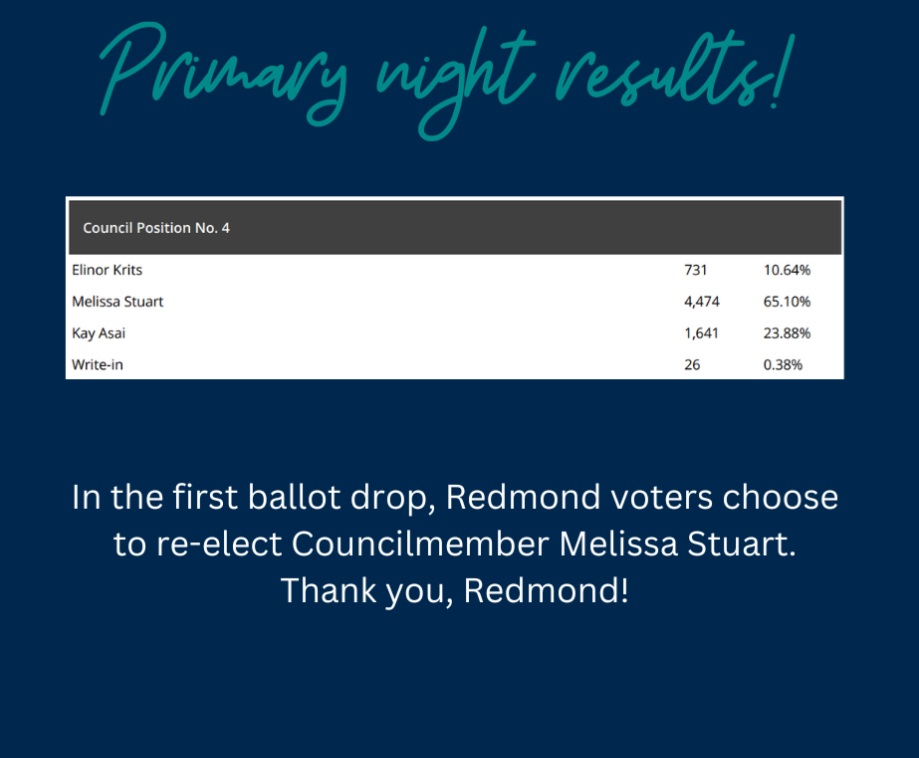This screenshot has height=758, width=919.
Task: Click the 0.38% percentage
Action: click(x=782, y=365)
